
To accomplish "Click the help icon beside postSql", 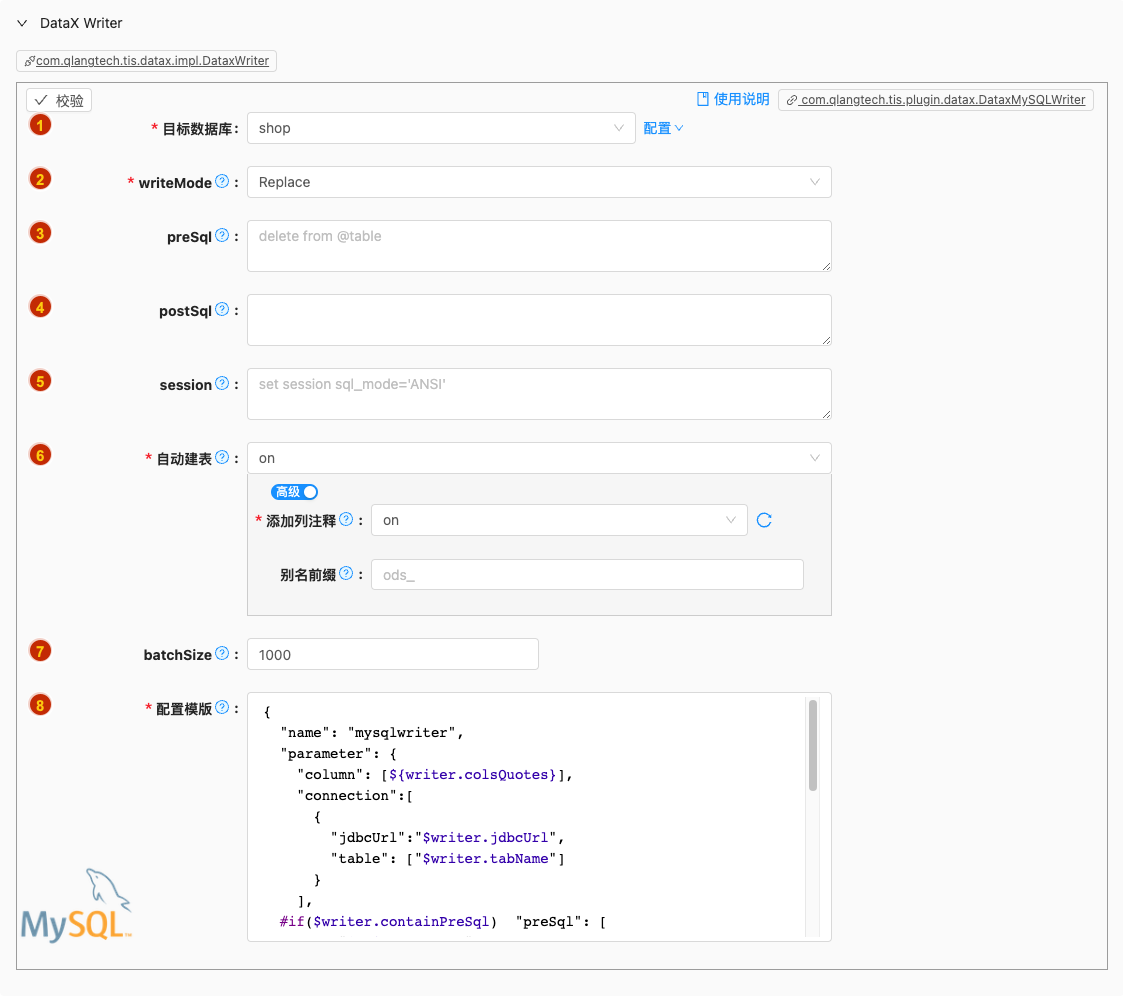I will (x=222, y=310).
